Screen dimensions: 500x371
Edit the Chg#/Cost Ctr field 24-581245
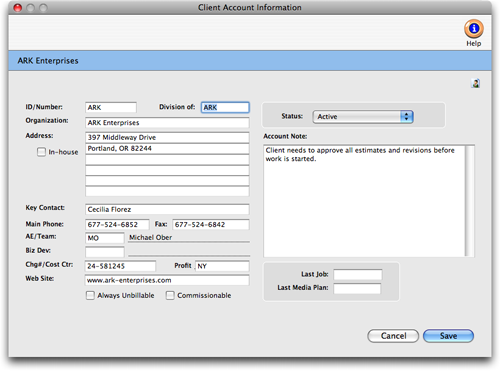pyautogui.click(x=120, y=266)
